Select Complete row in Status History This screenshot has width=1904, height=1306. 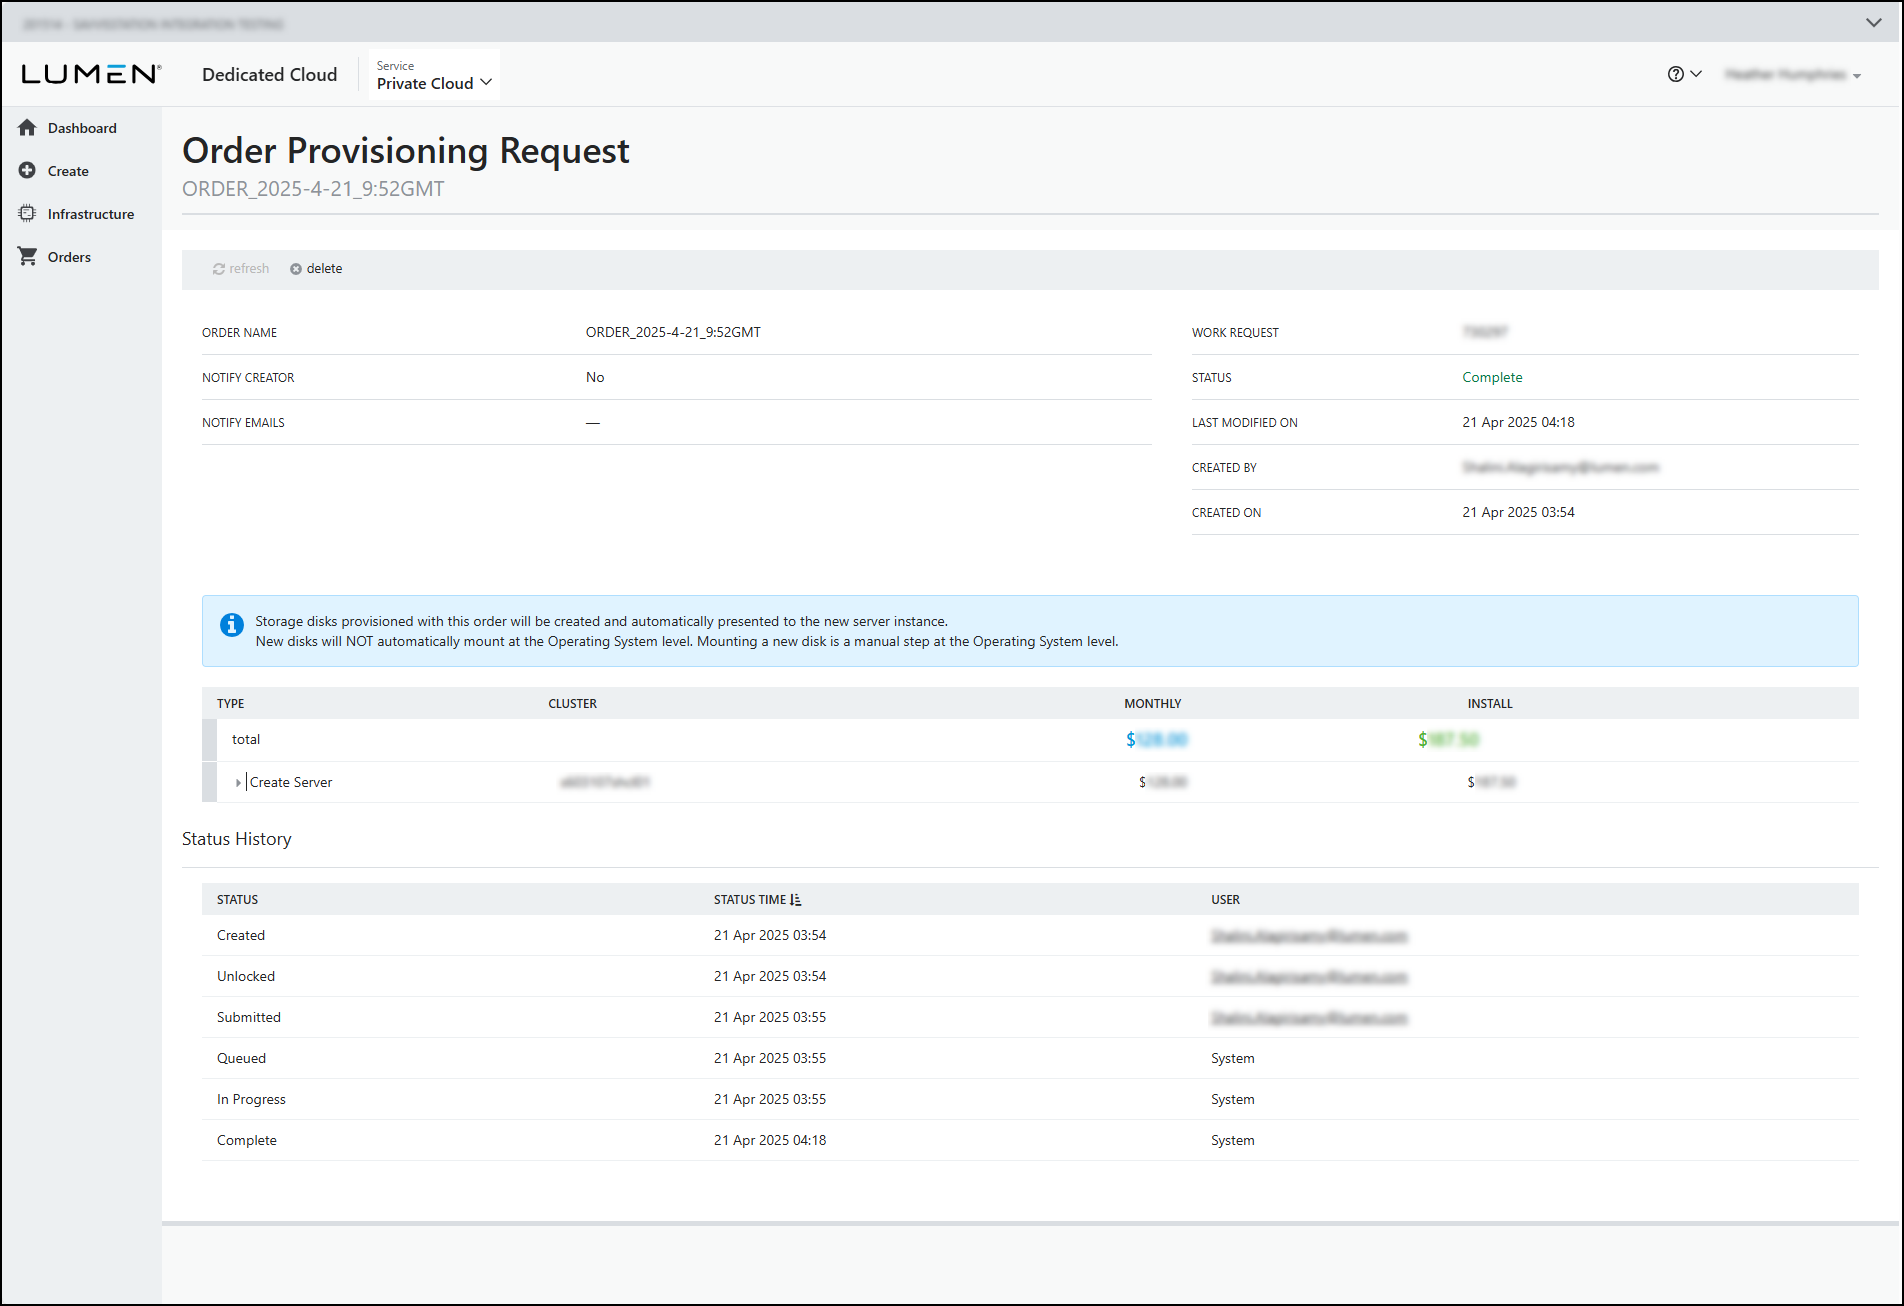(1030, 1141)
